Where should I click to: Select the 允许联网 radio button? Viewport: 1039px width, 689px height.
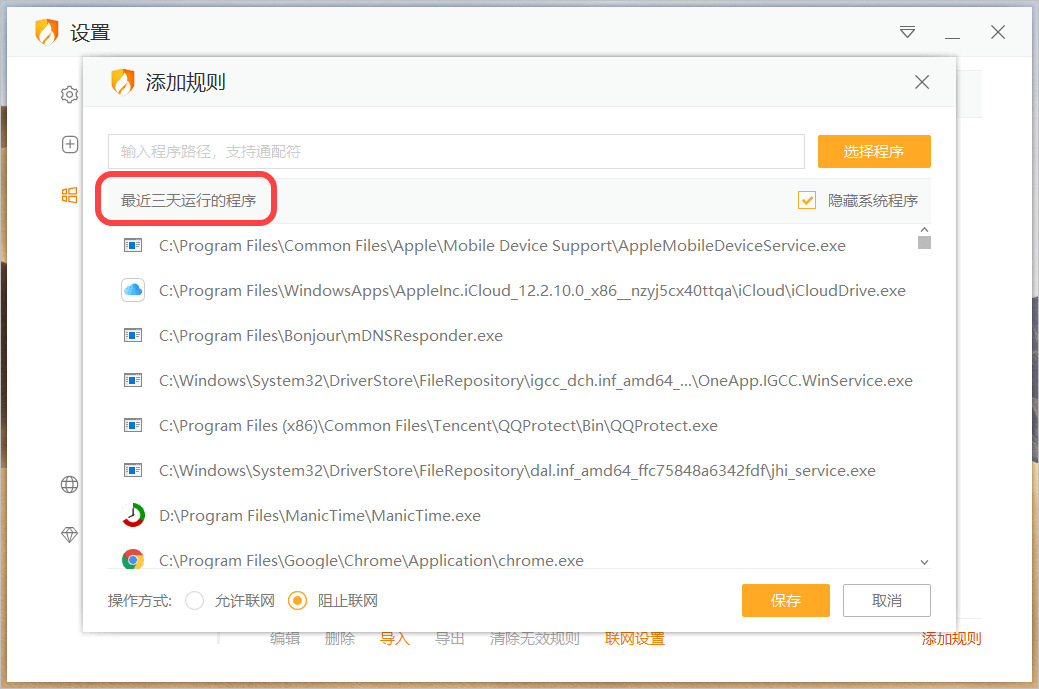point(194,601)
